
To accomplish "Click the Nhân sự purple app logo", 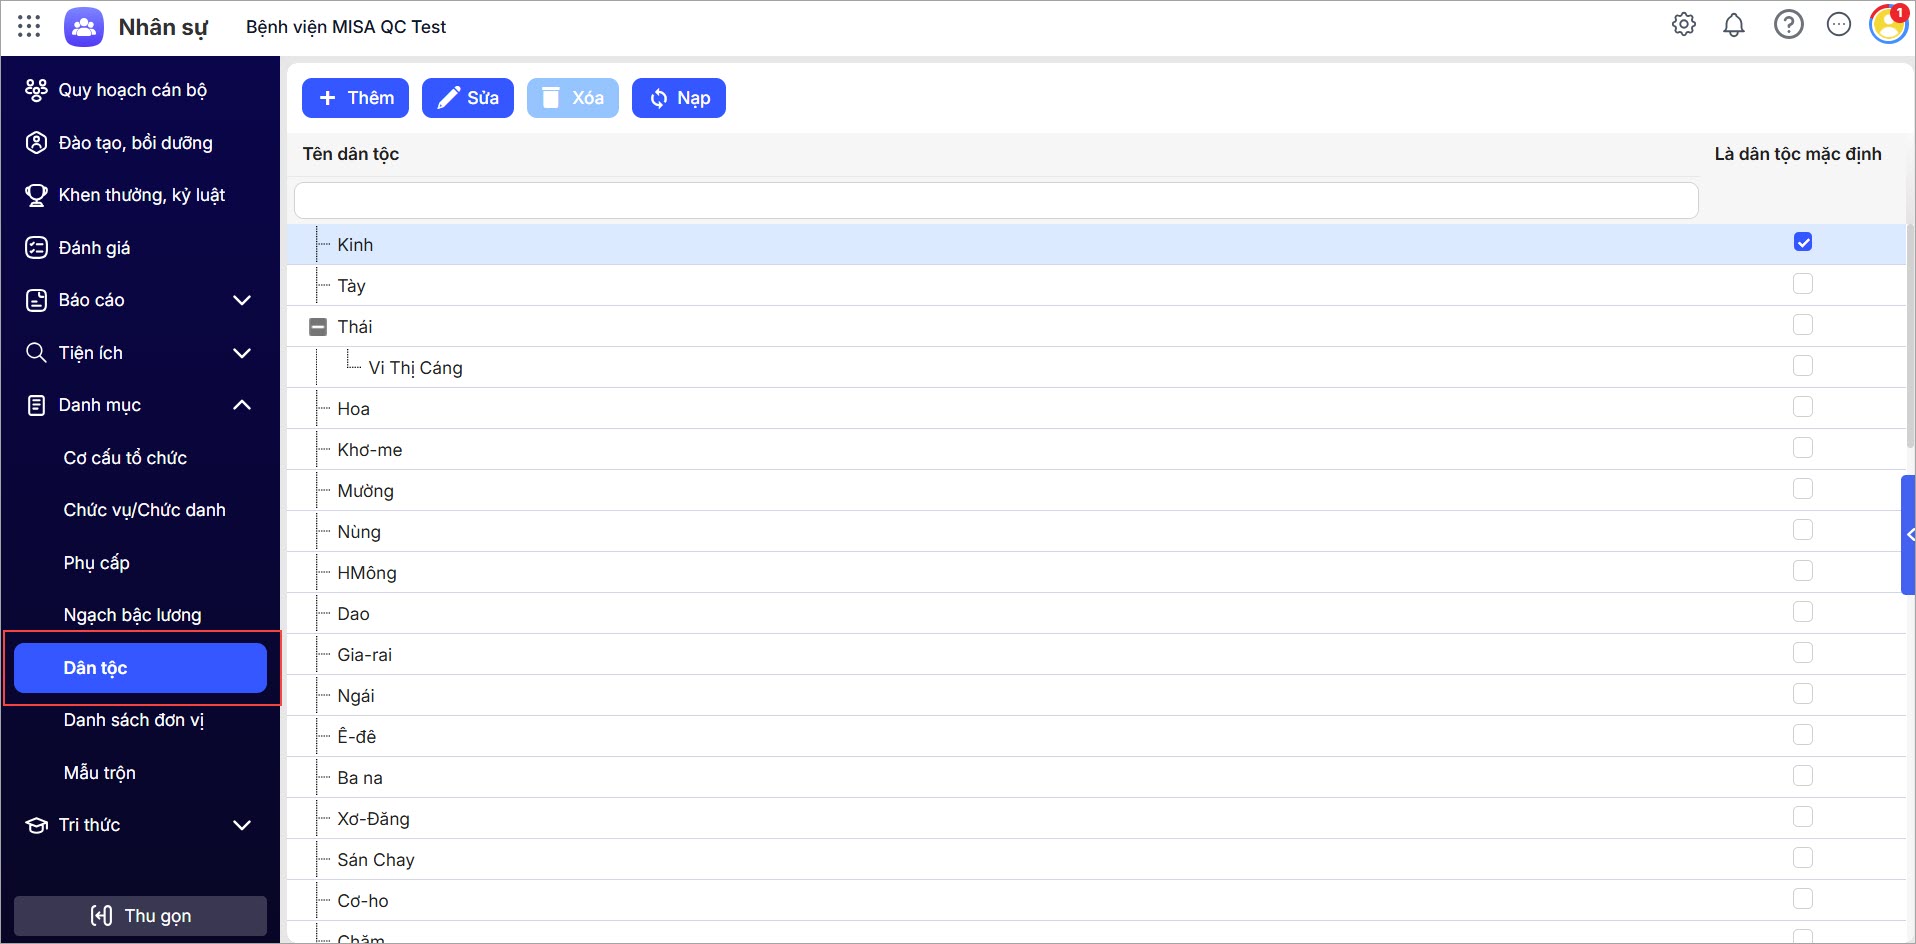I will (x=84, y=27).
